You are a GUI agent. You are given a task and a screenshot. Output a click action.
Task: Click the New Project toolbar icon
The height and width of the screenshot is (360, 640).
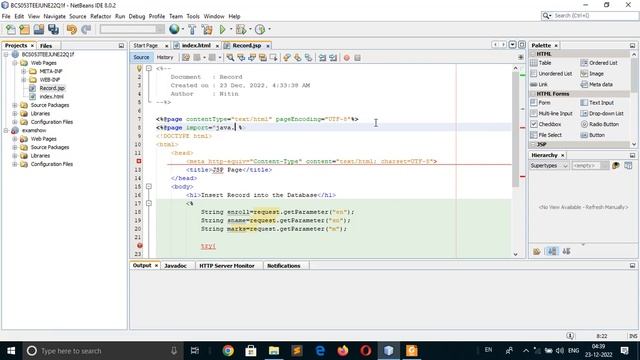click(x=24, y=29)
